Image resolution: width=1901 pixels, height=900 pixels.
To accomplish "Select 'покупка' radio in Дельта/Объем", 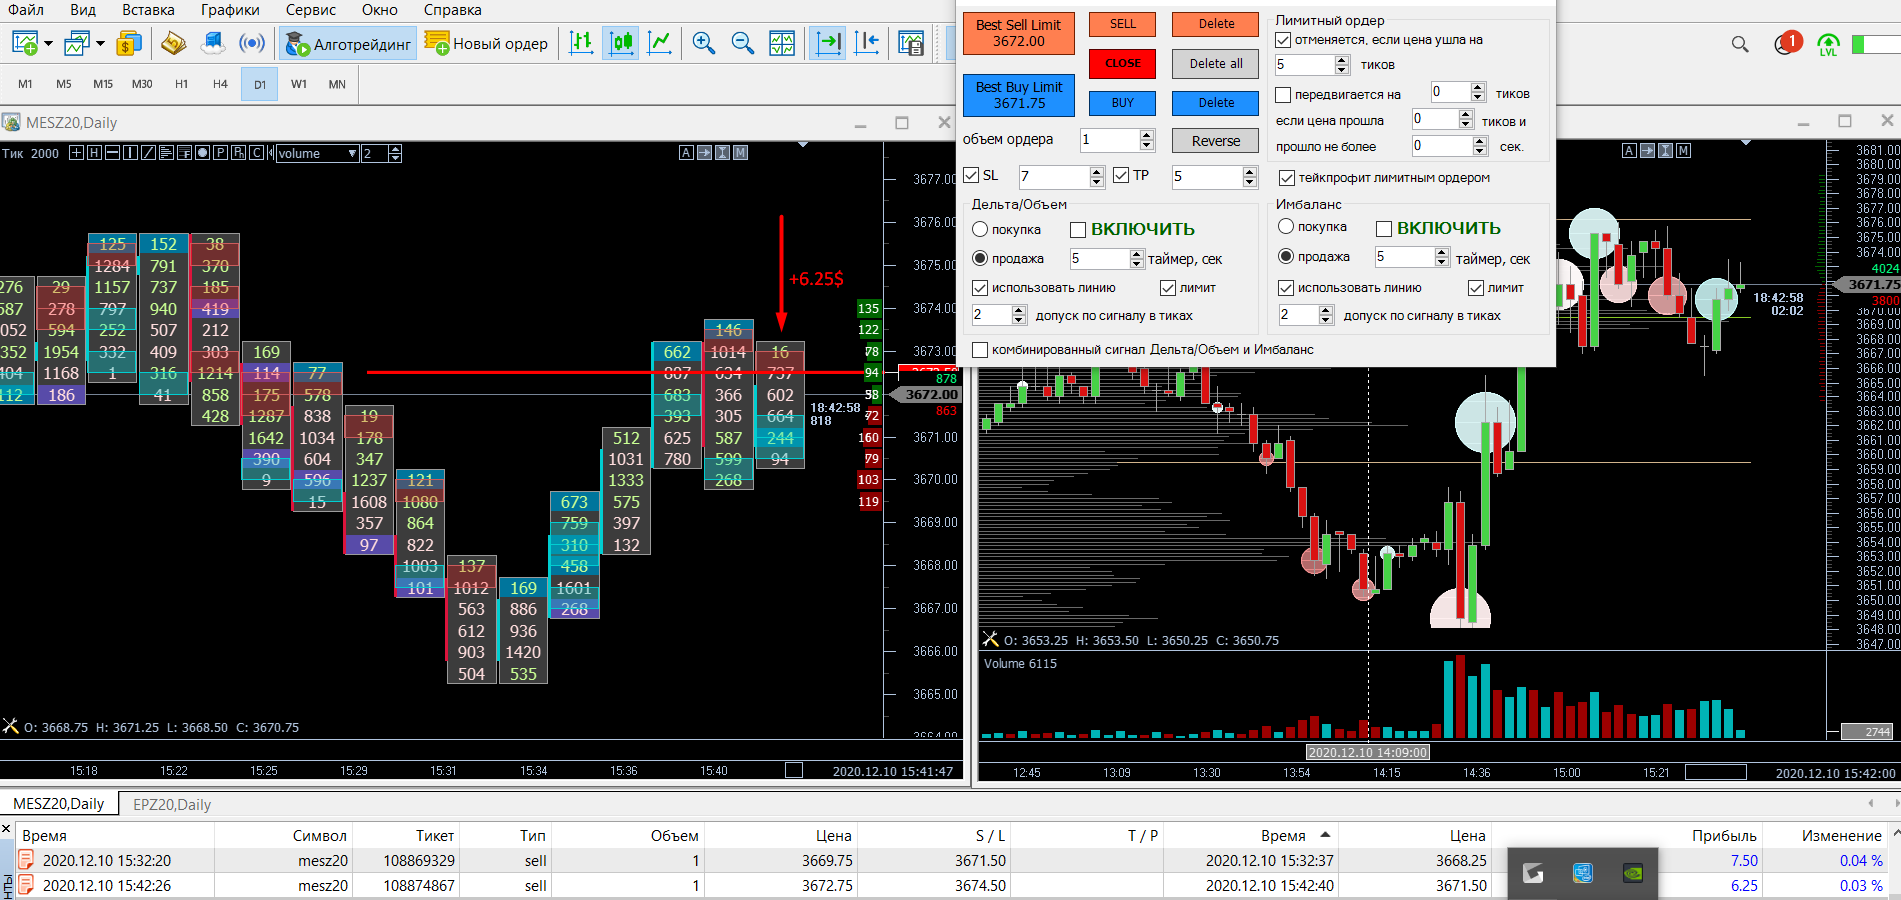I will [x=980, y=230].
